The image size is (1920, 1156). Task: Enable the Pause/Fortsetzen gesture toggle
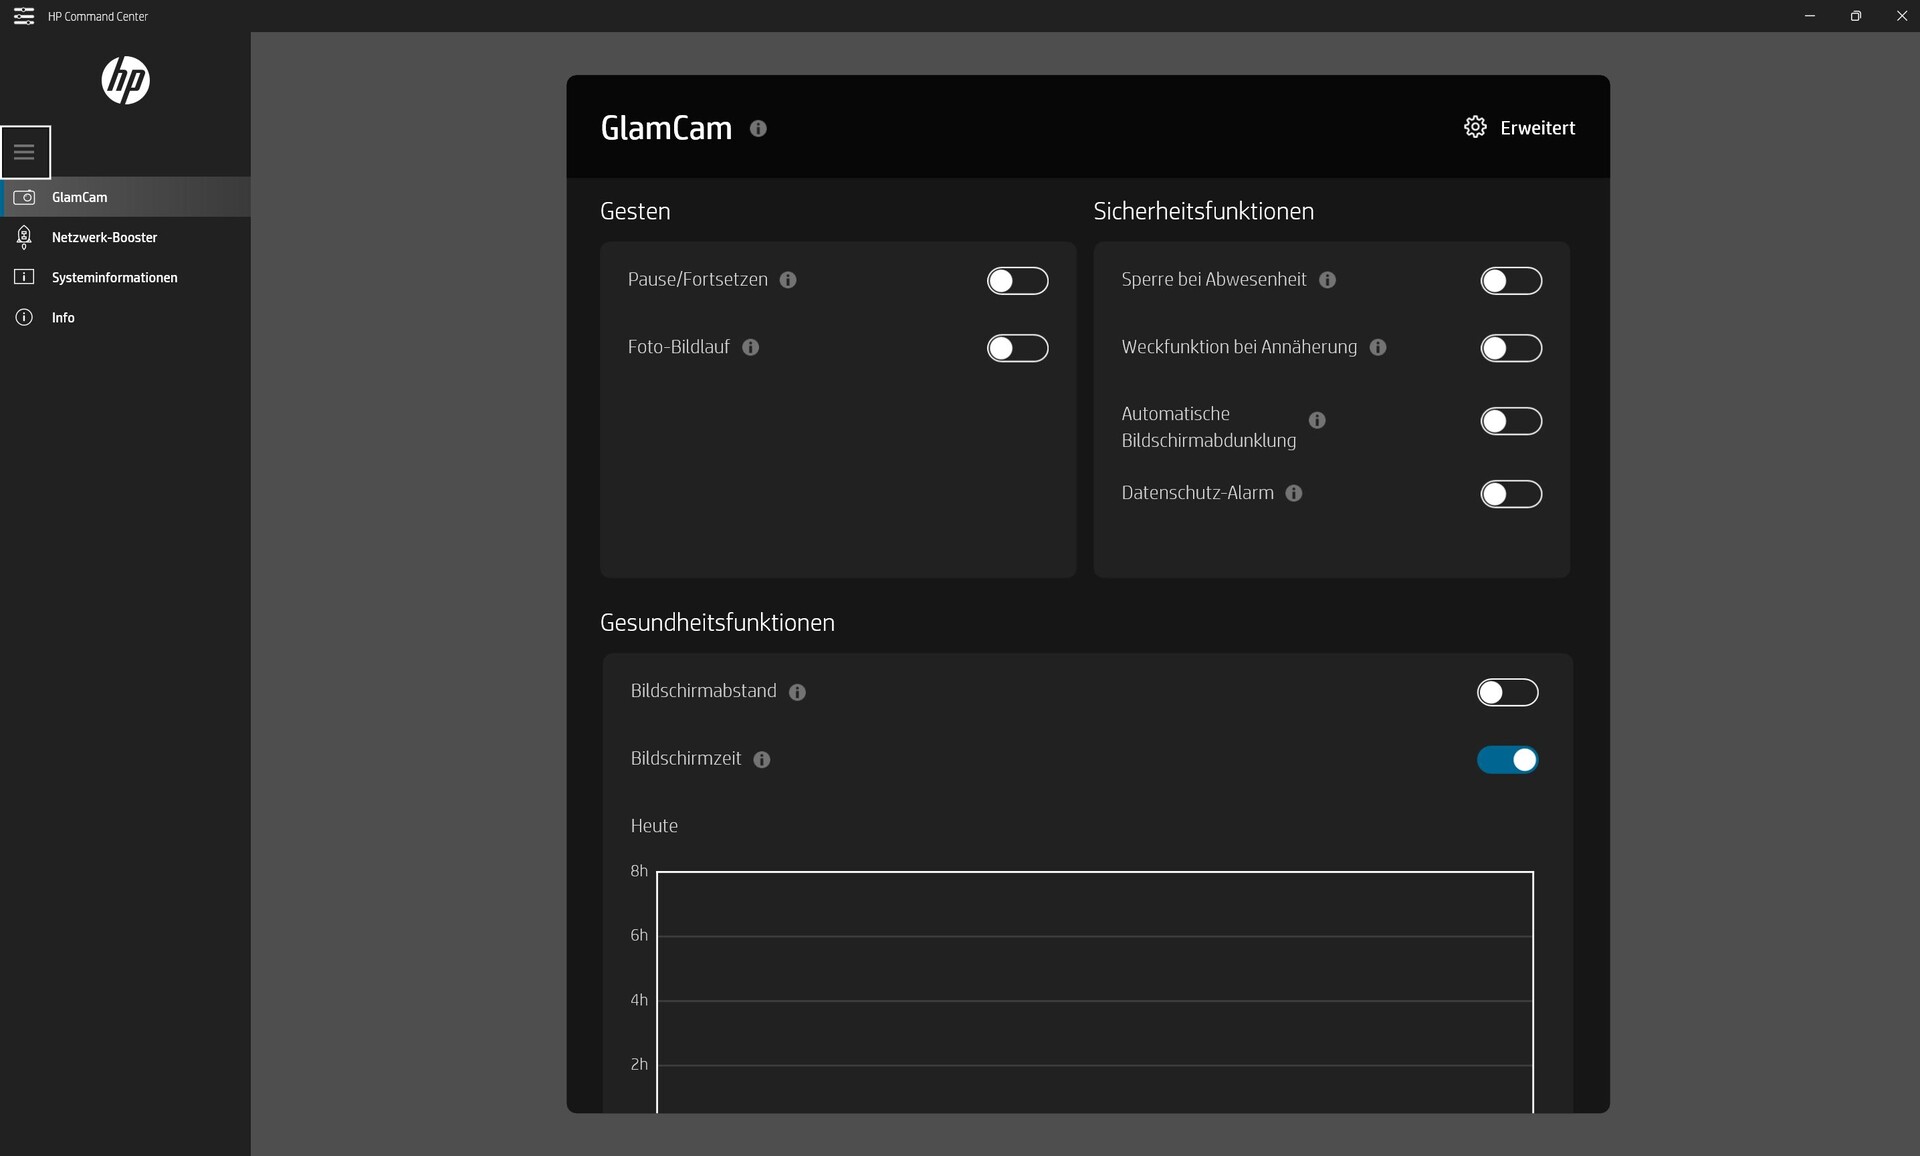1017,281
